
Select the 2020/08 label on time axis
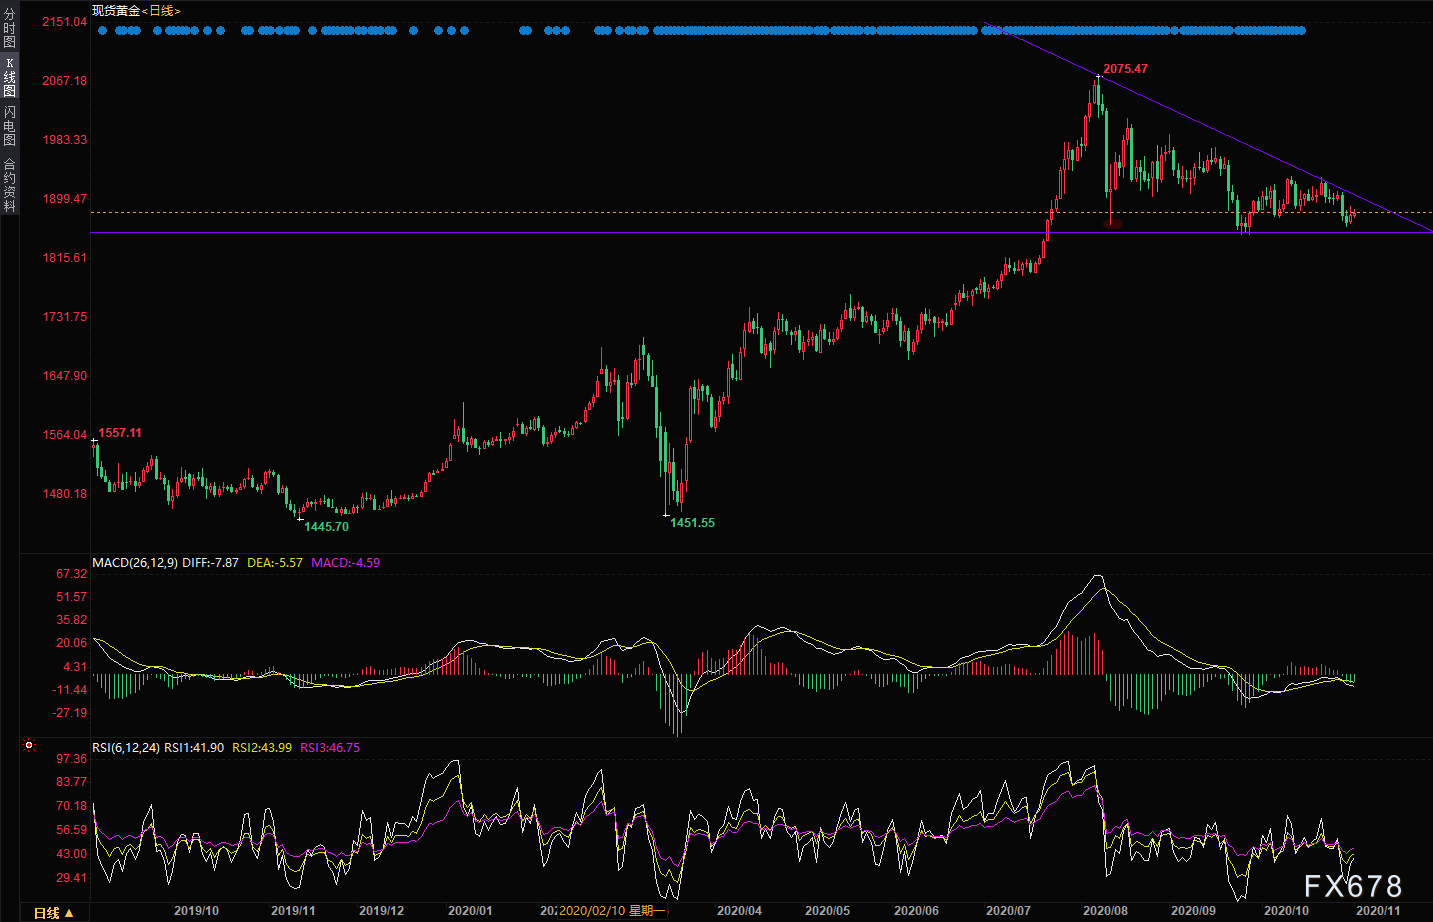[1105, 911]
